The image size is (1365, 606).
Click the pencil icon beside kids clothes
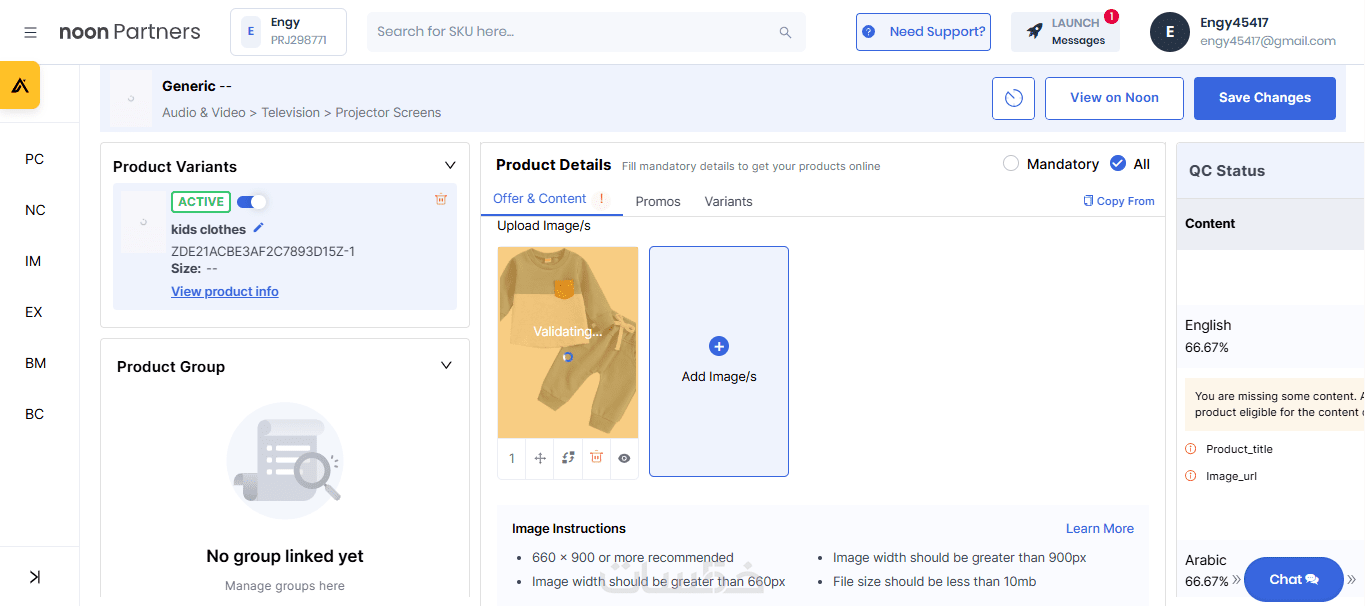click(259, 228)
